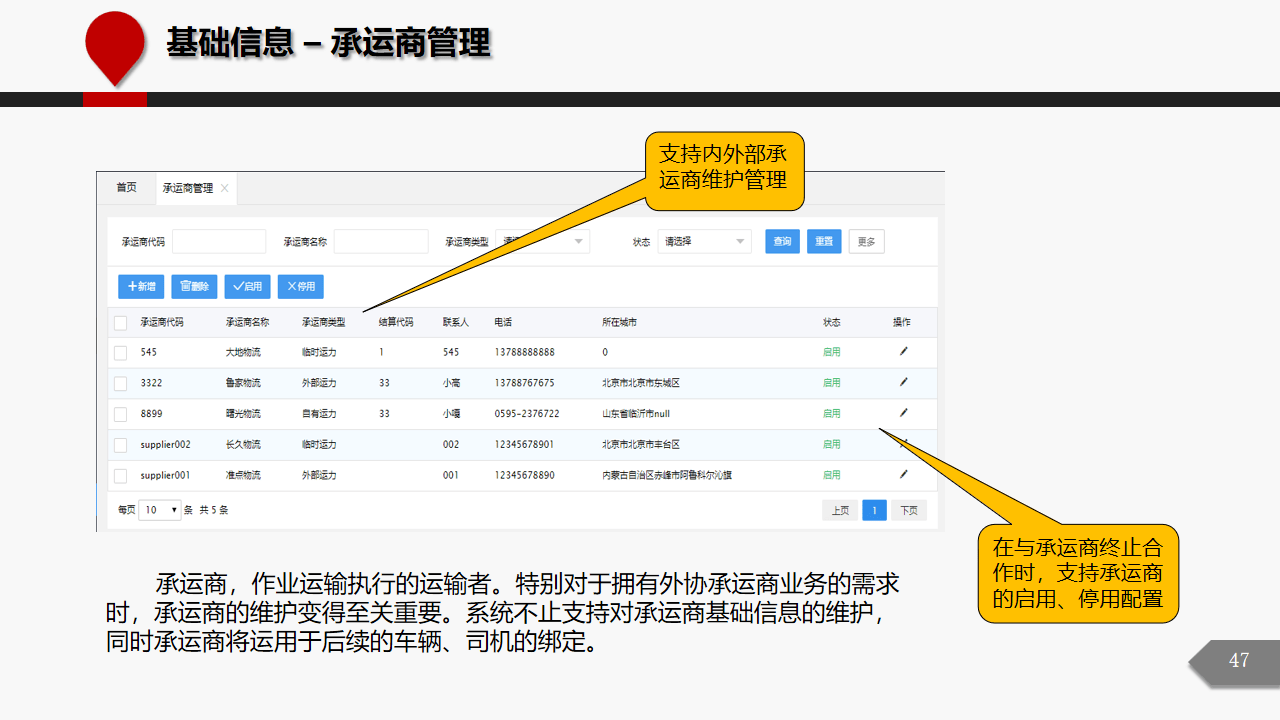Click the 查询 search button

(x=782, y=241)
